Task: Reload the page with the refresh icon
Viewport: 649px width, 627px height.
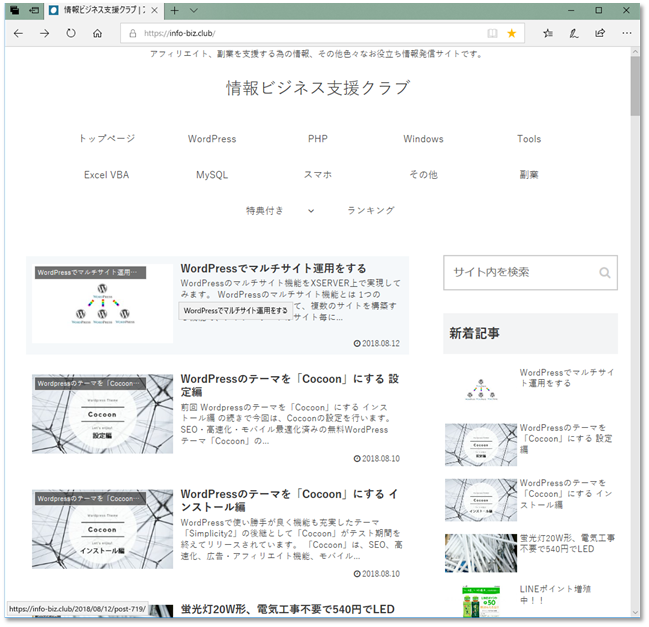Action: click(71, 34)
